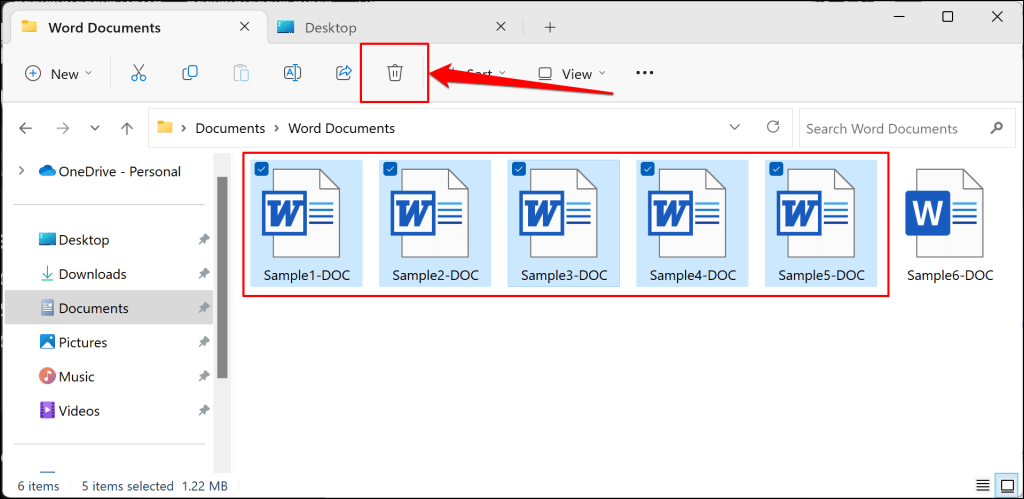This screenshot has width=1024, height=499.
Task: Click the Share icon in toolbar
Action: tap(344, 73)
